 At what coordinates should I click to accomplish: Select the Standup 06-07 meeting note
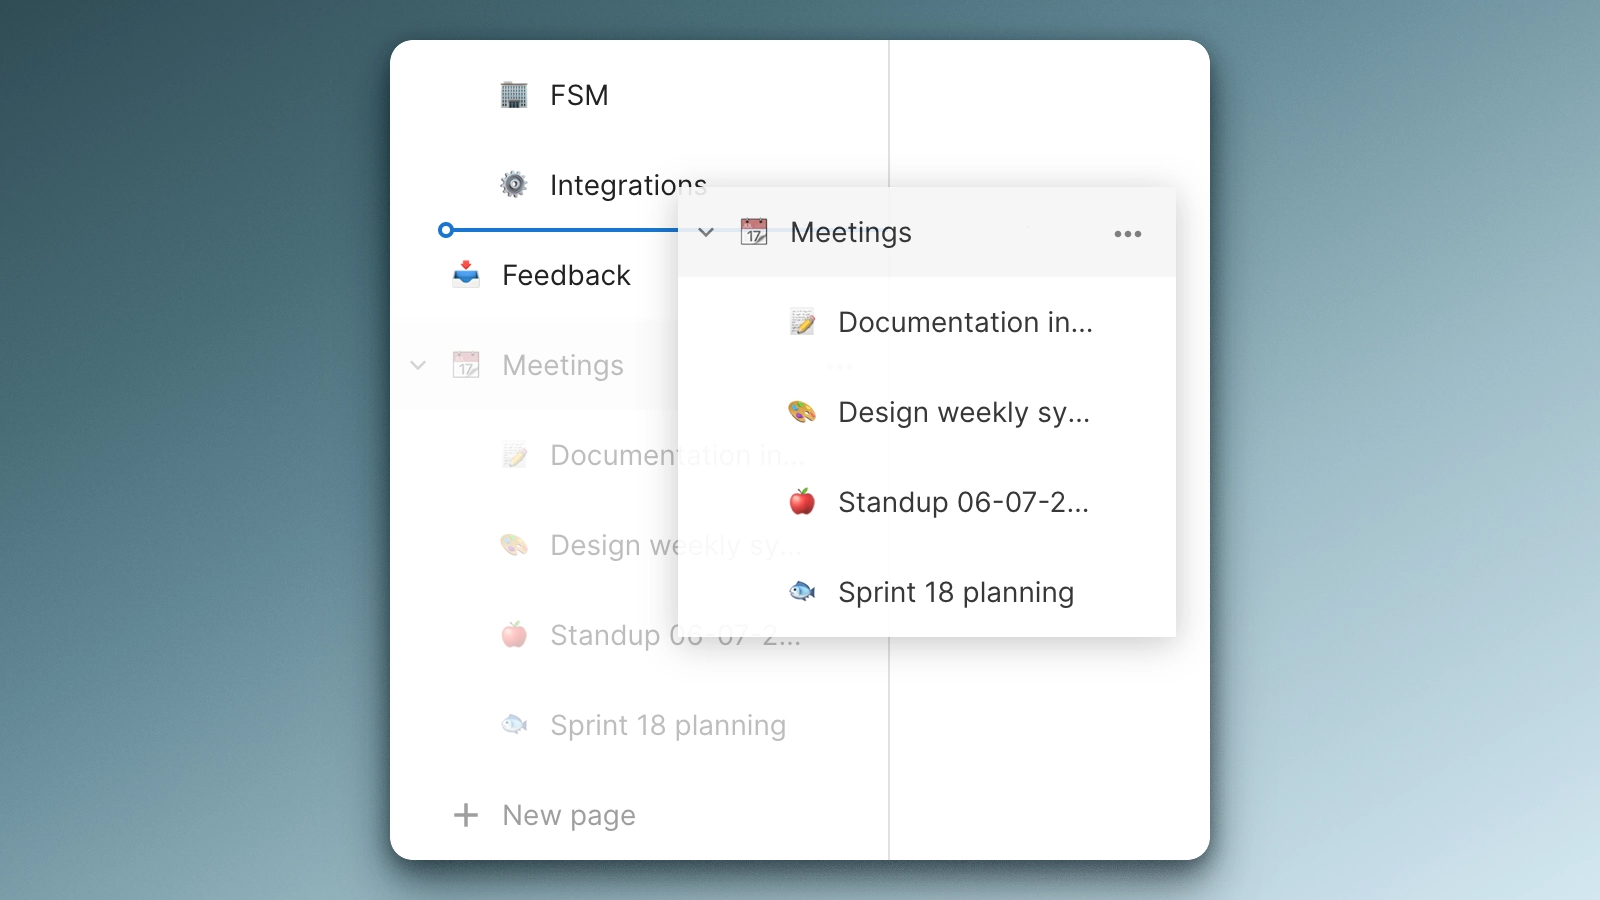click(x=963, y=502)
